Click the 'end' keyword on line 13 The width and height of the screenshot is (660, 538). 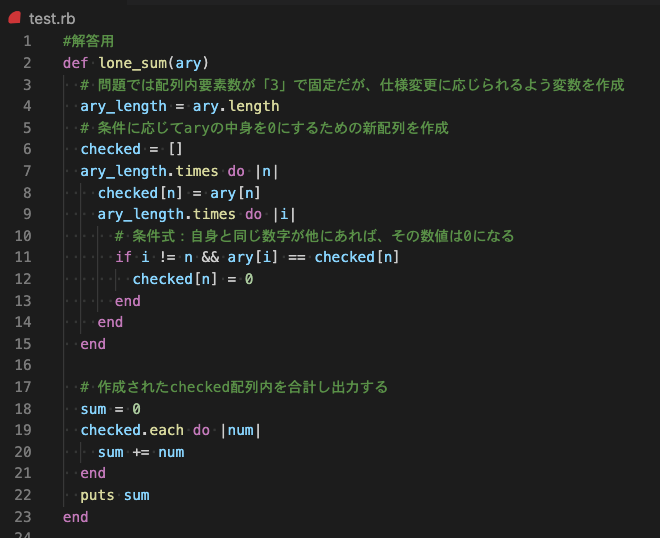128,301
